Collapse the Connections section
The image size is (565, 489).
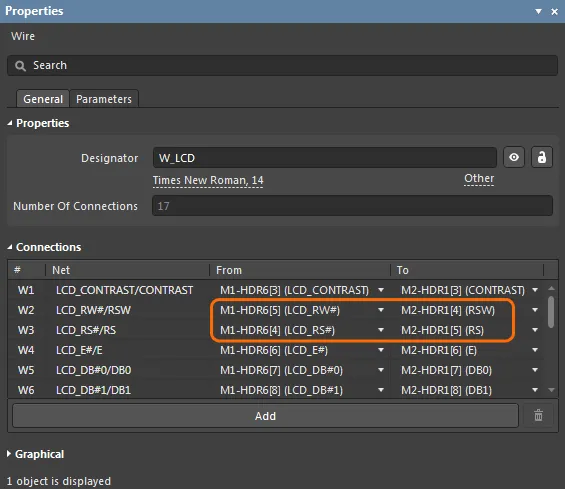coord(10,247)
